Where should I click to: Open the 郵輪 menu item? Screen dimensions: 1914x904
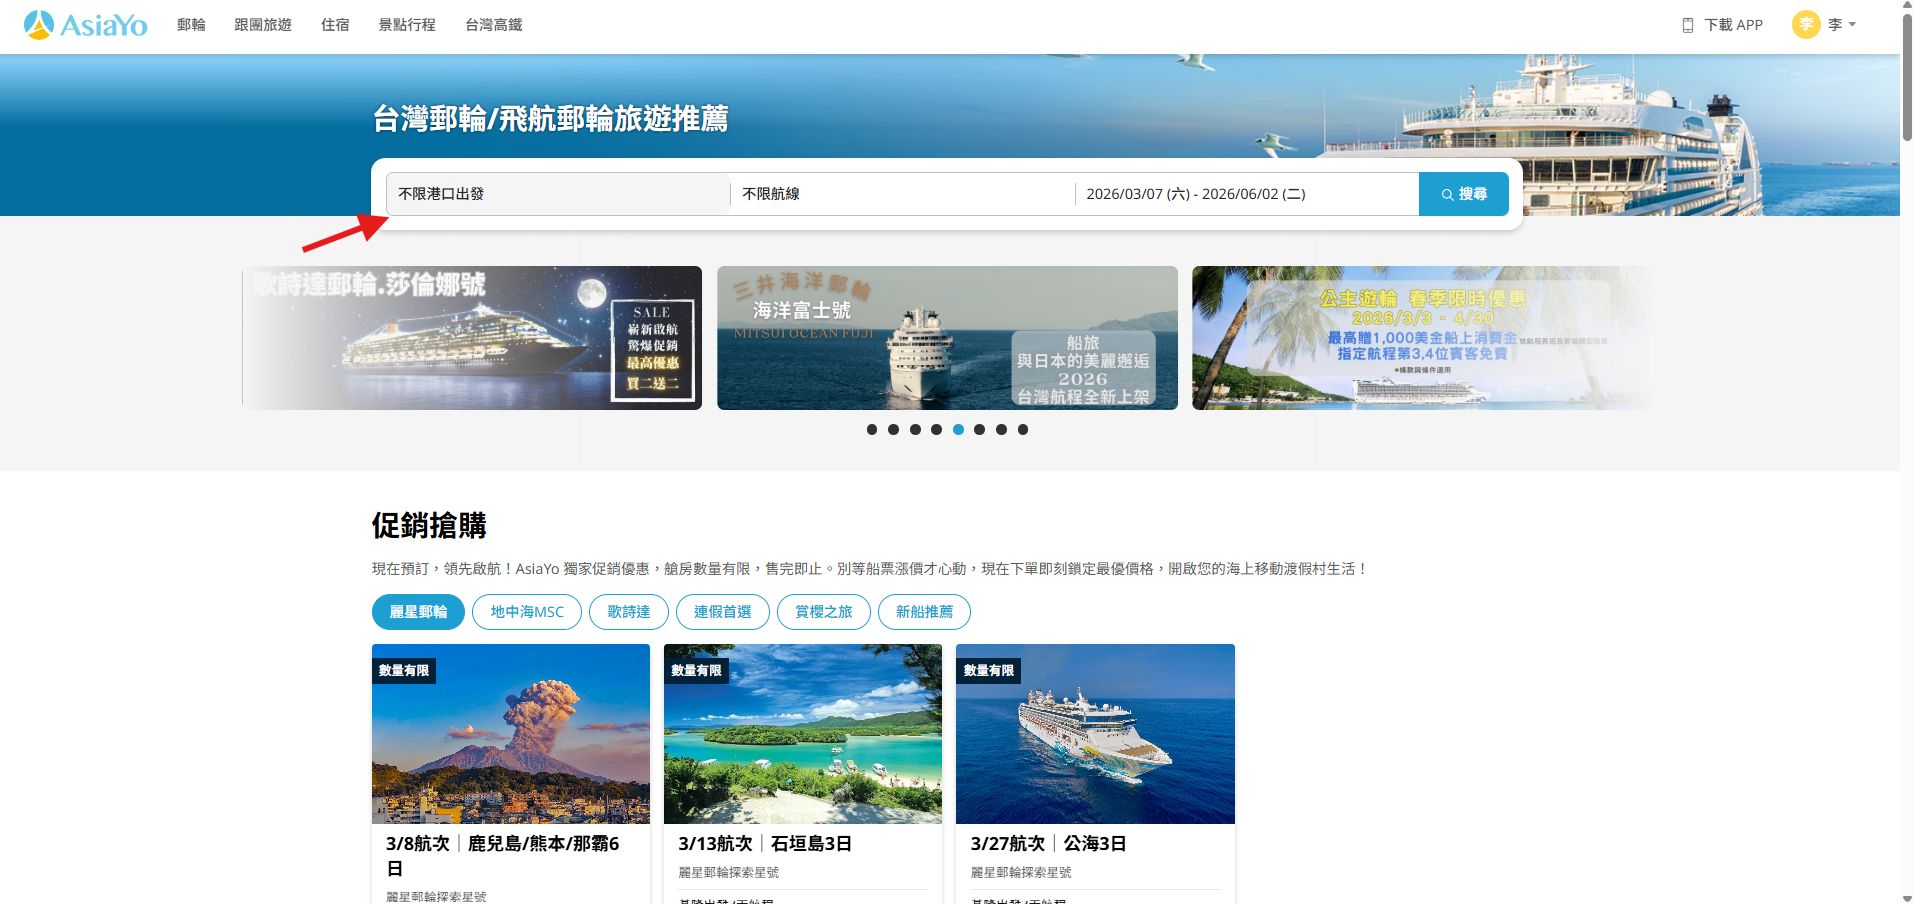(x=191, y=25)
